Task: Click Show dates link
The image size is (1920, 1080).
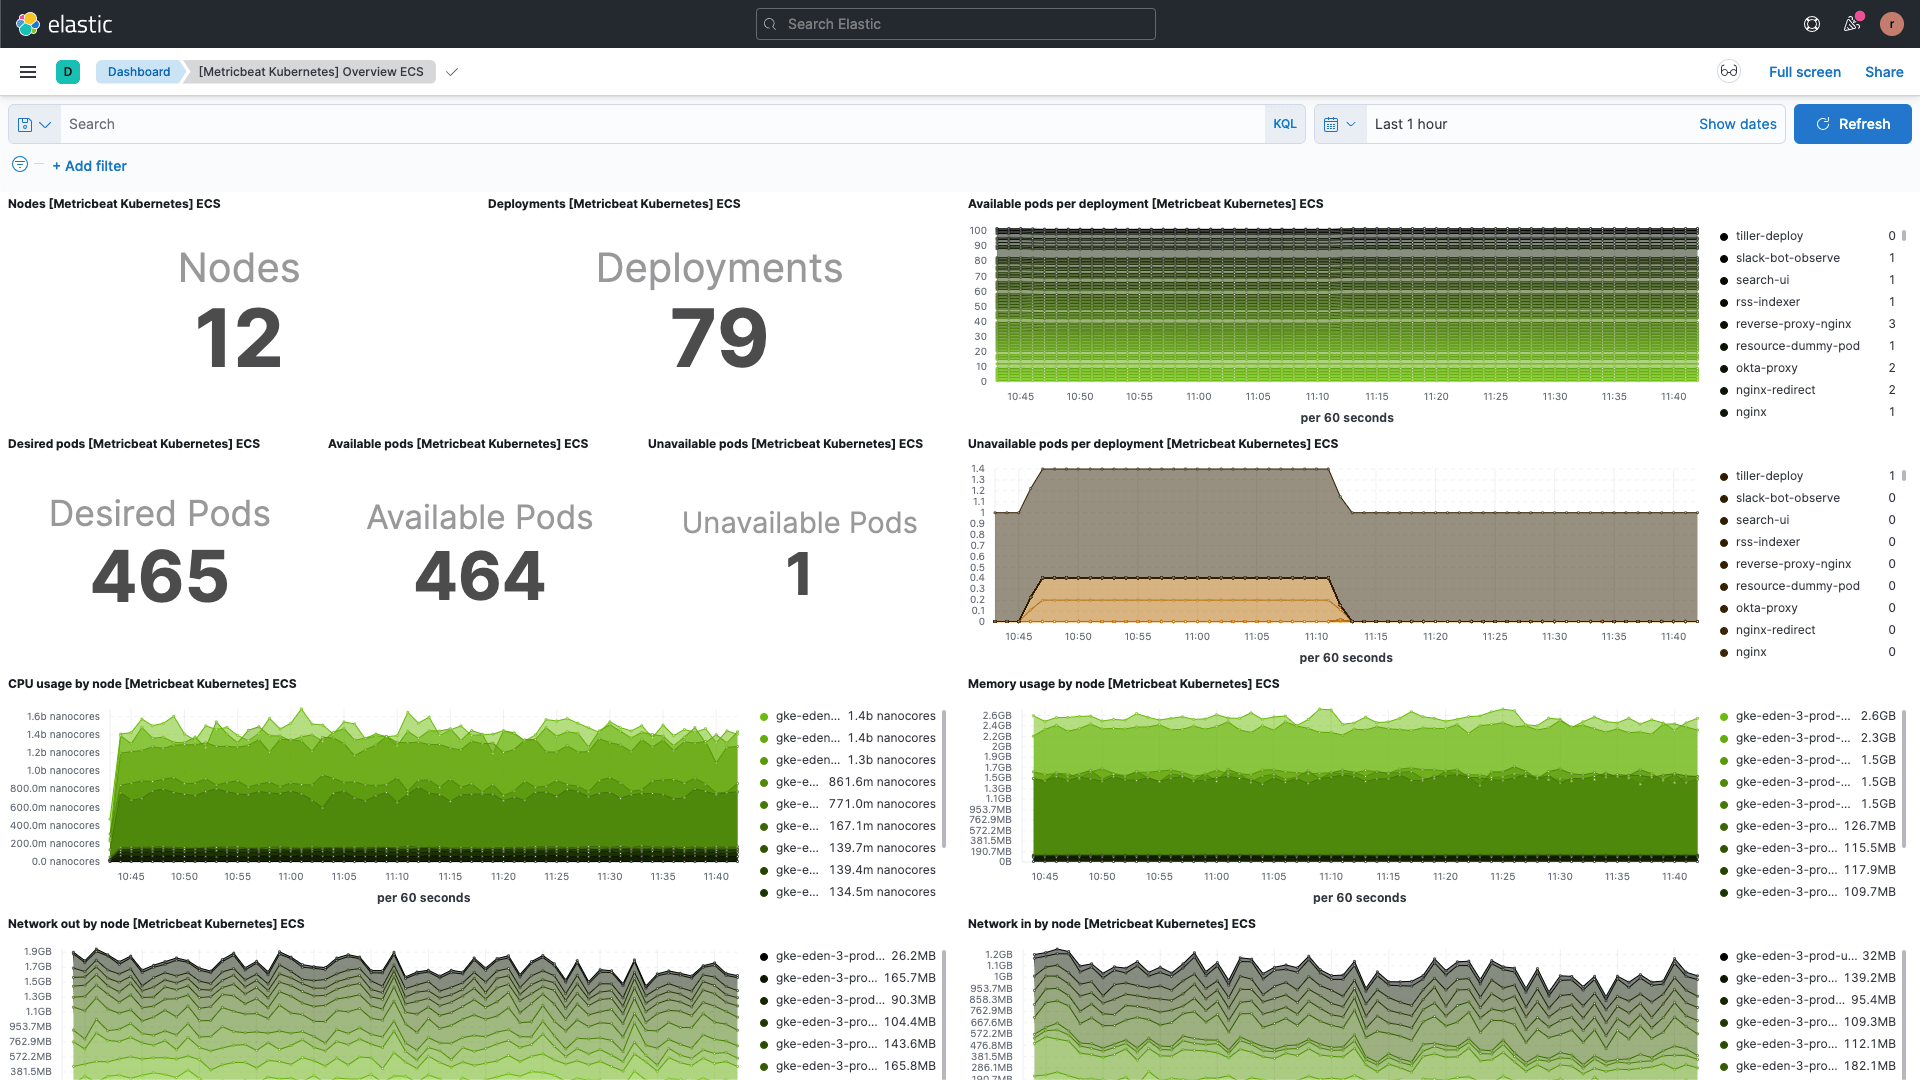Action: tap(1737, 124)
